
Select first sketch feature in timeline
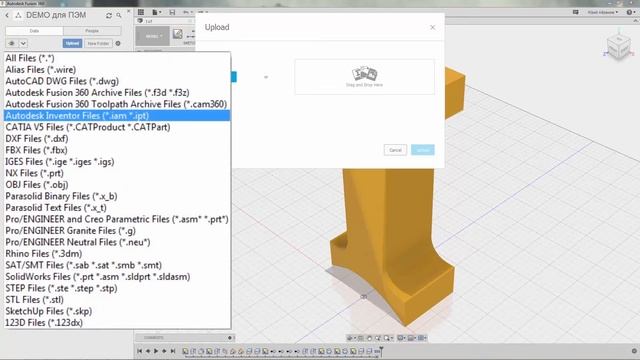[x=185, y=351]
